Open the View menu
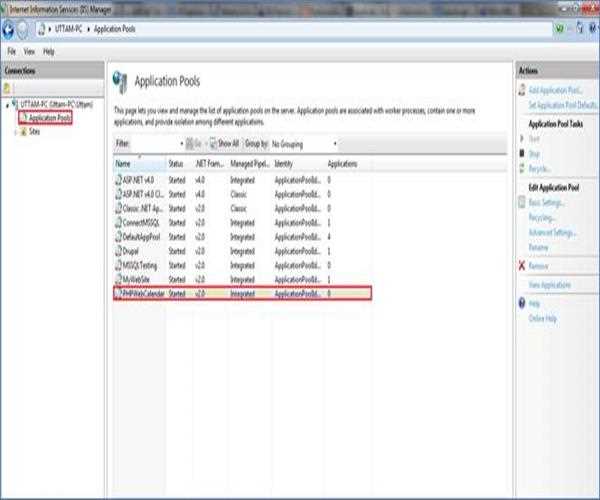The width and height of the screenshot is (600, 500). 29,51
